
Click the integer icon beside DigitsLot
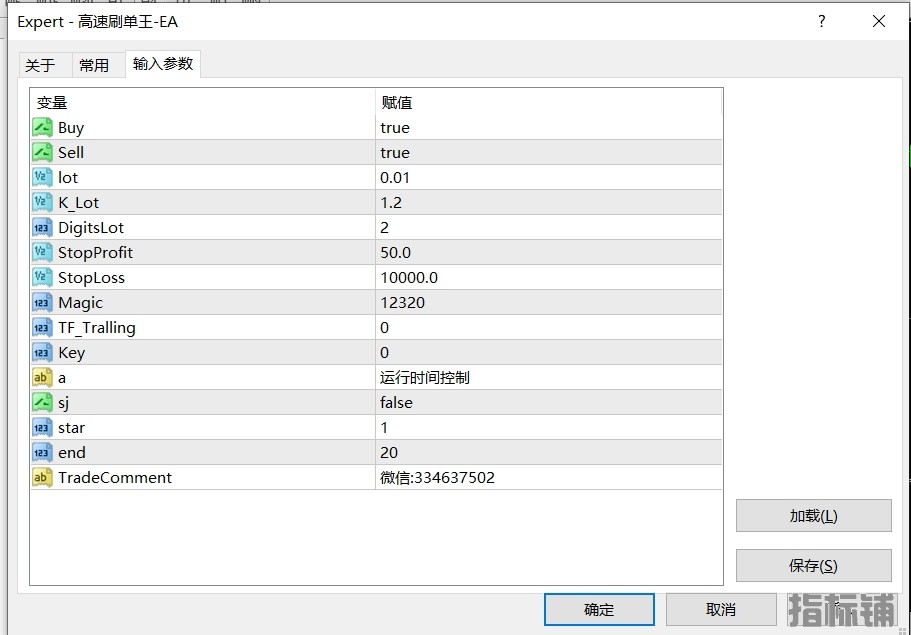42,227
